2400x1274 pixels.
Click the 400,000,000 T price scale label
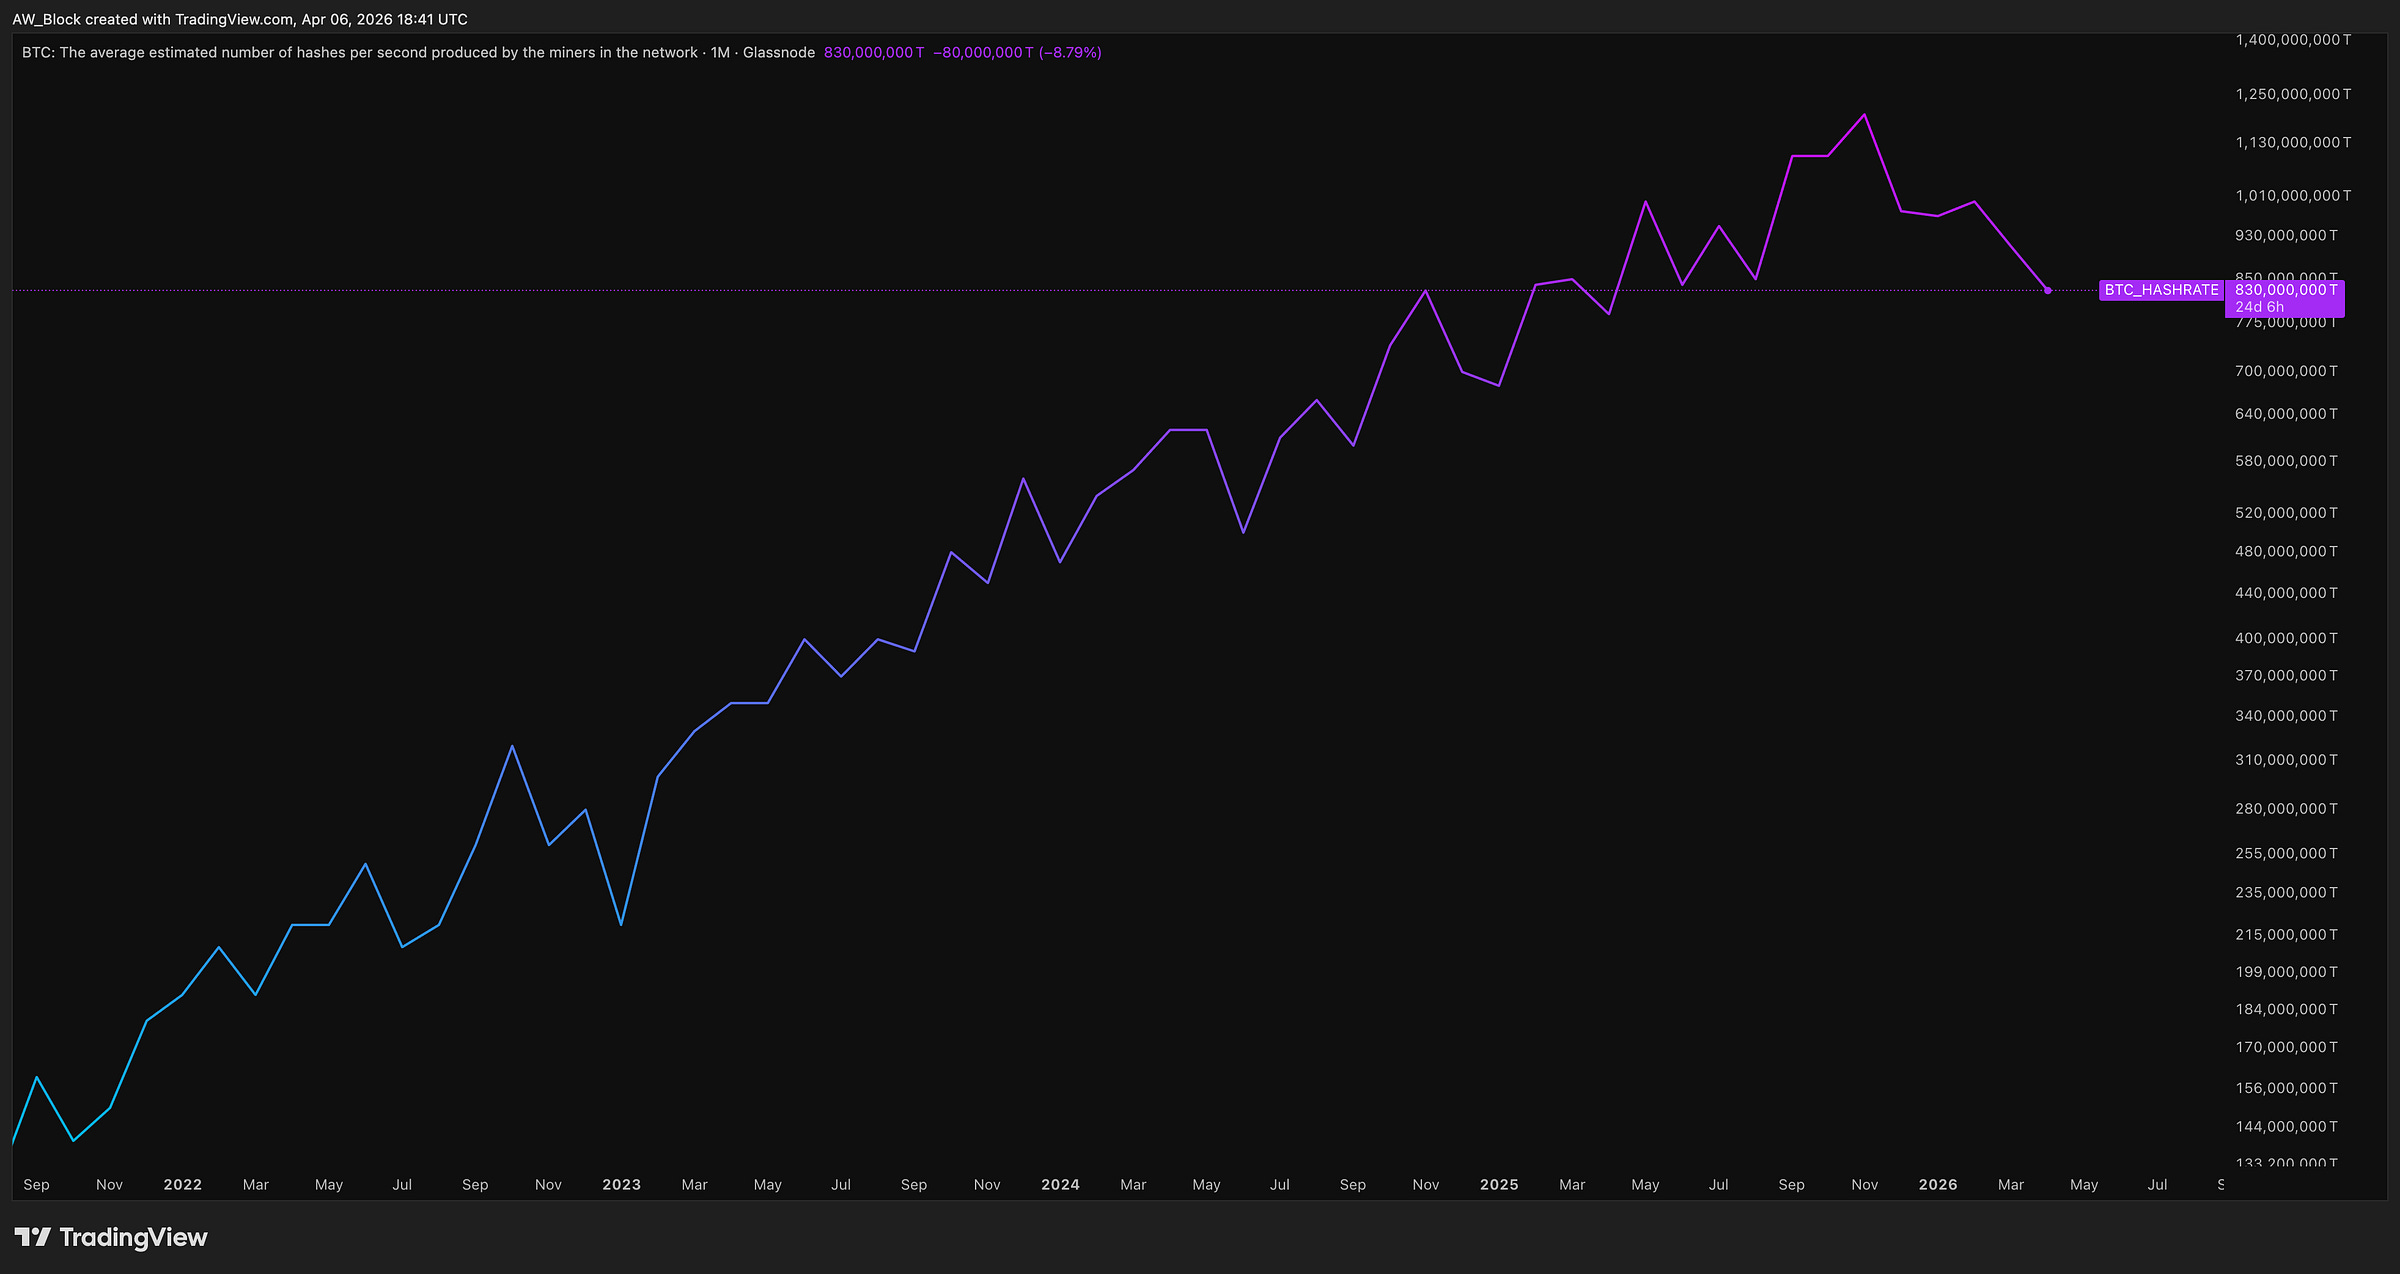pos(2286,638)
